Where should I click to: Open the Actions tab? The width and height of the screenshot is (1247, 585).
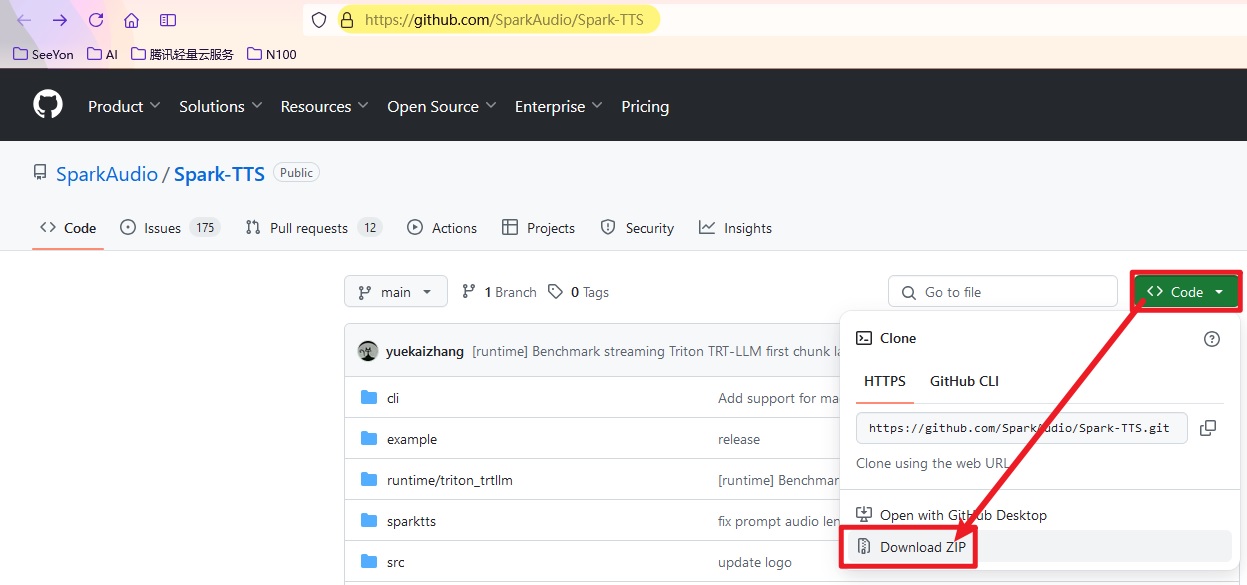point(442,228)
